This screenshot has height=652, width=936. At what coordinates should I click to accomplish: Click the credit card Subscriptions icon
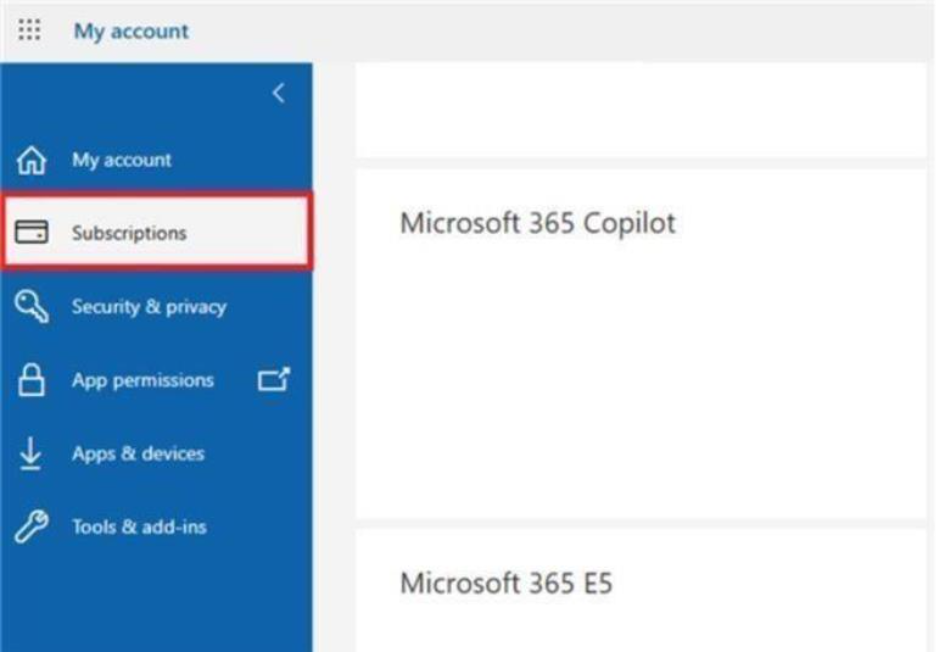(32, 232)
